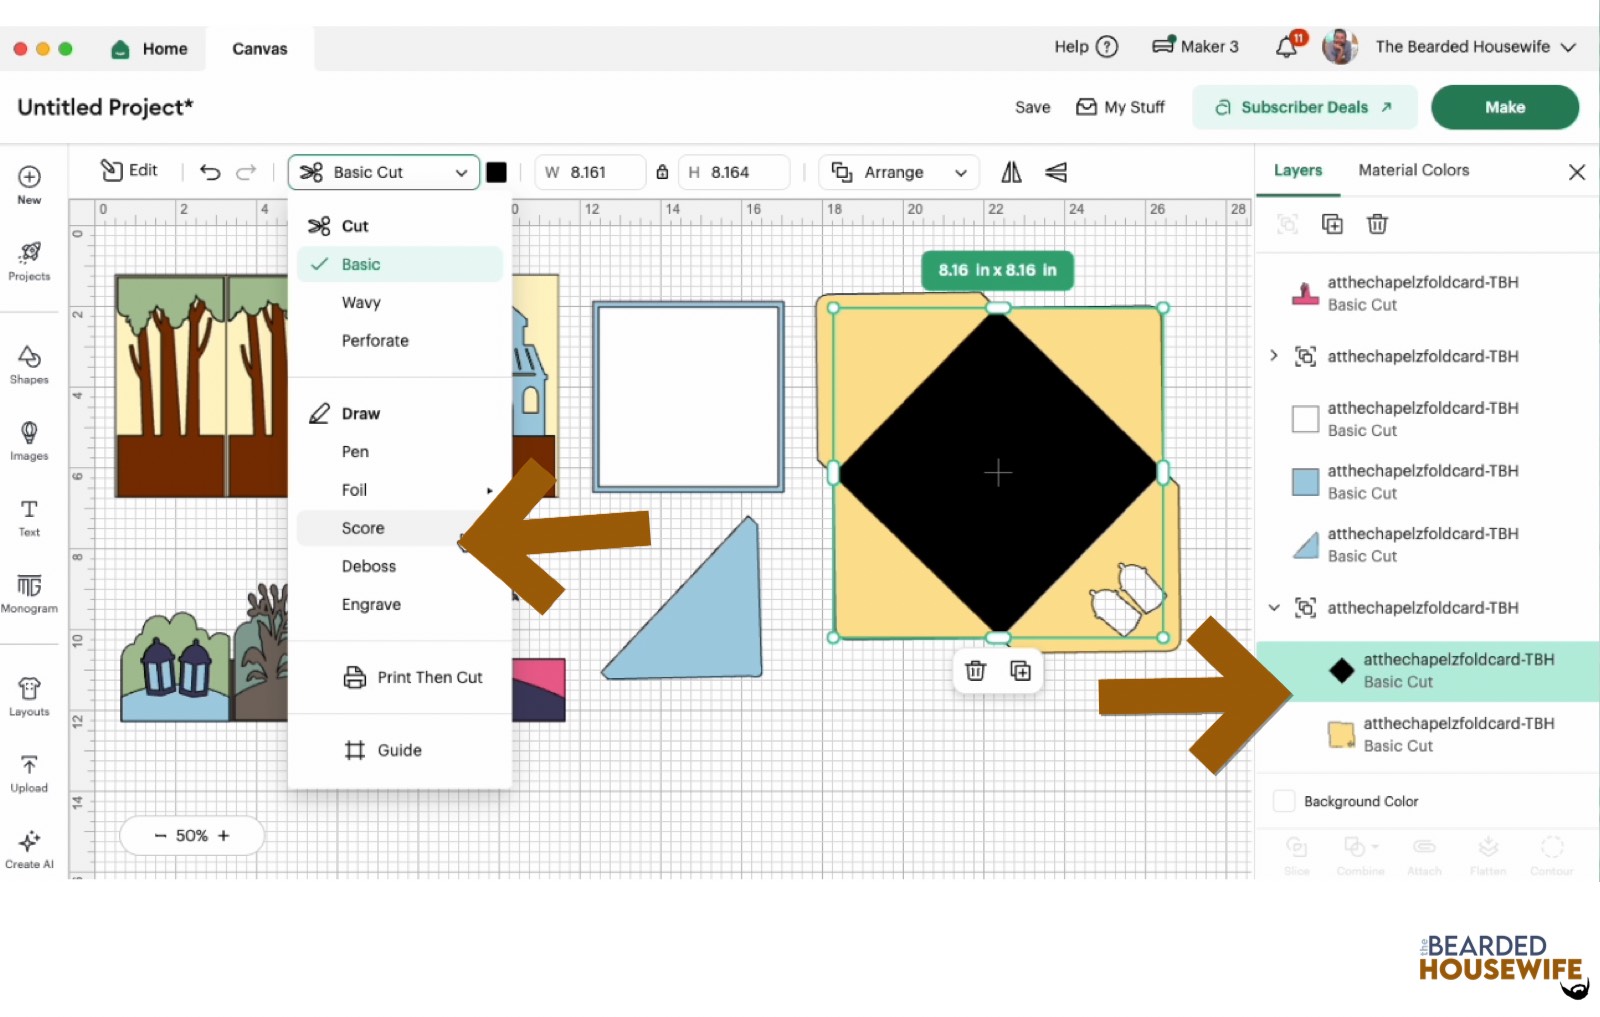This screenshot has height=1017, width=1600.
Task: Click the green Make button
Action: click(1504, 107)
